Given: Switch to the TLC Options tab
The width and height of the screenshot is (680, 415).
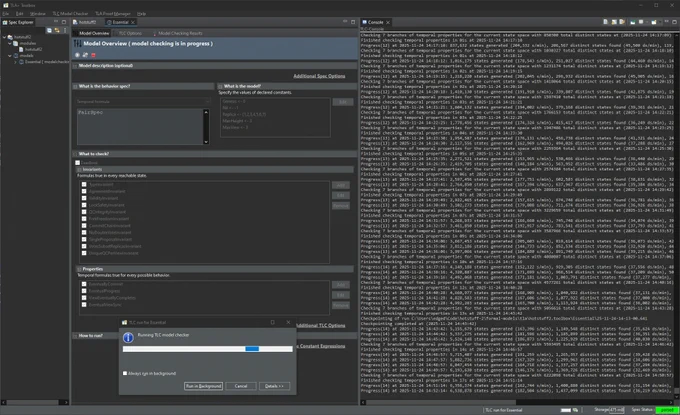Looking at the screenshot, I should (x=130, y=33).
